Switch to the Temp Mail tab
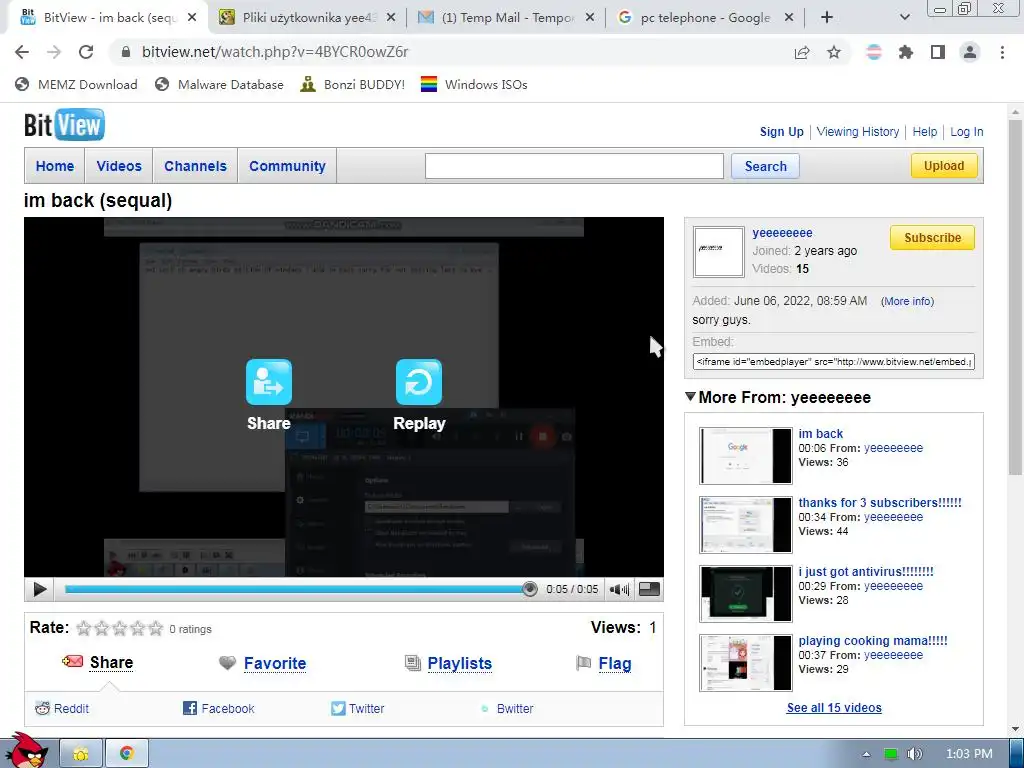 pos(505,18)
